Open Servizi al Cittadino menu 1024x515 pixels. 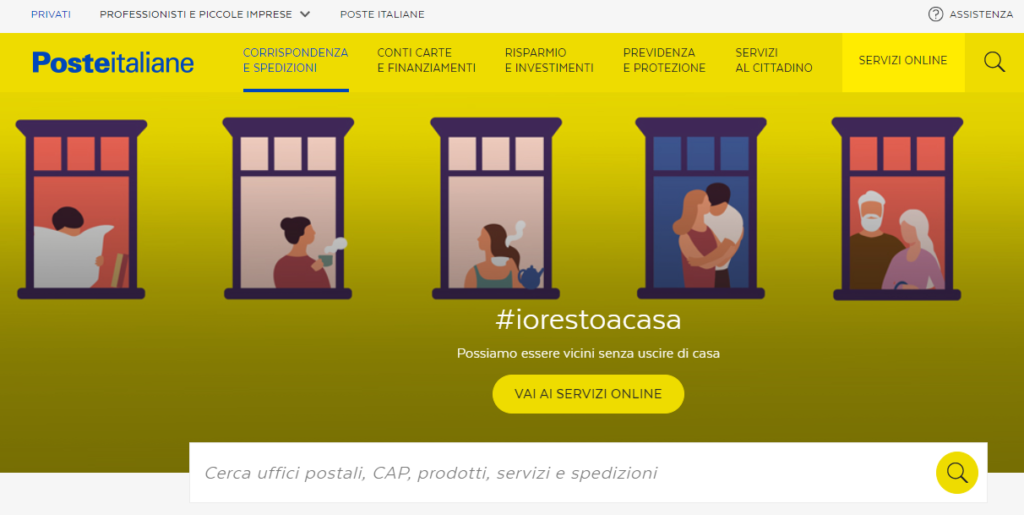774,60
